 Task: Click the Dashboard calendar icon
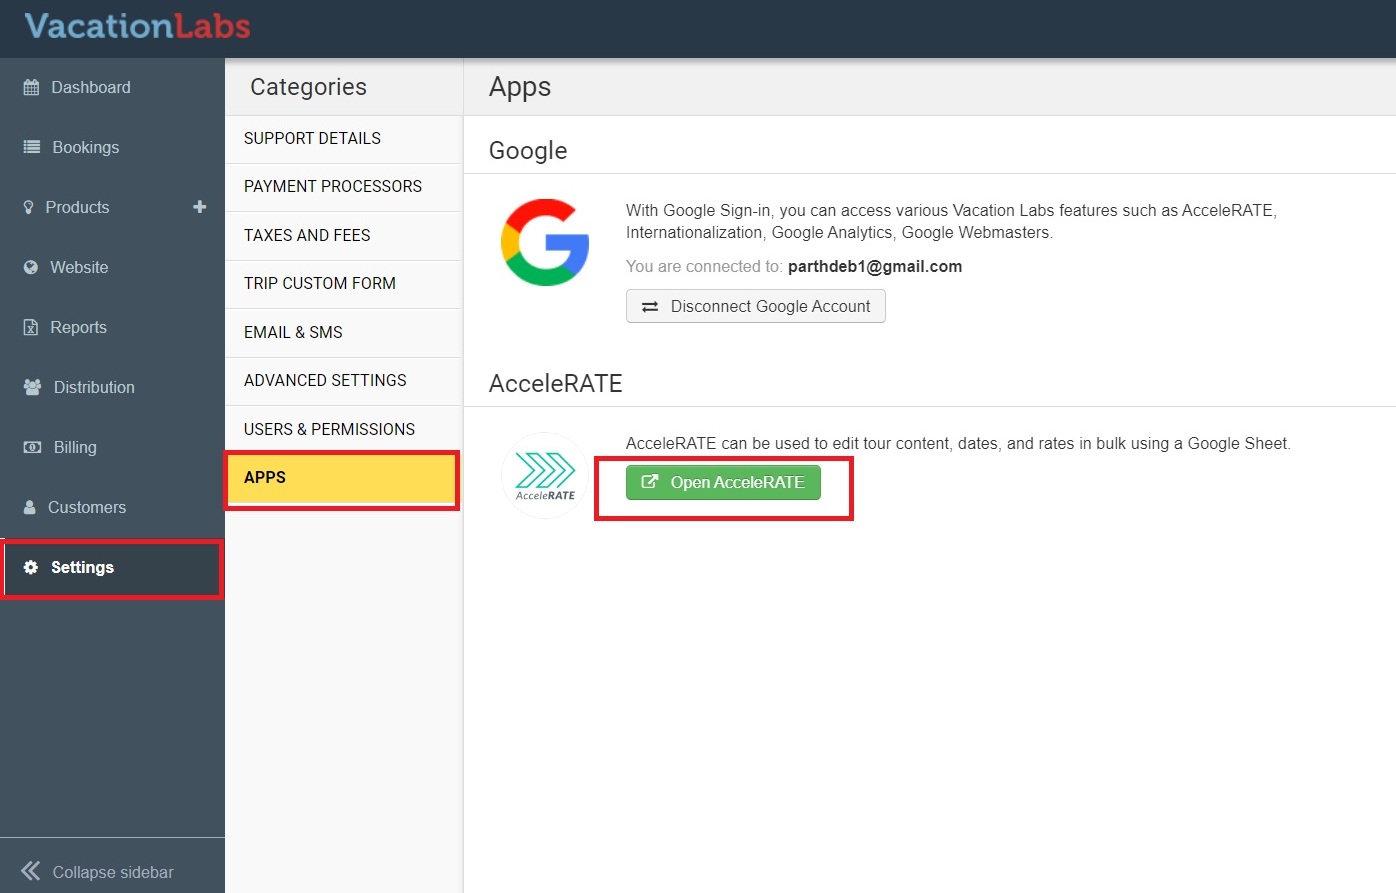31,88
